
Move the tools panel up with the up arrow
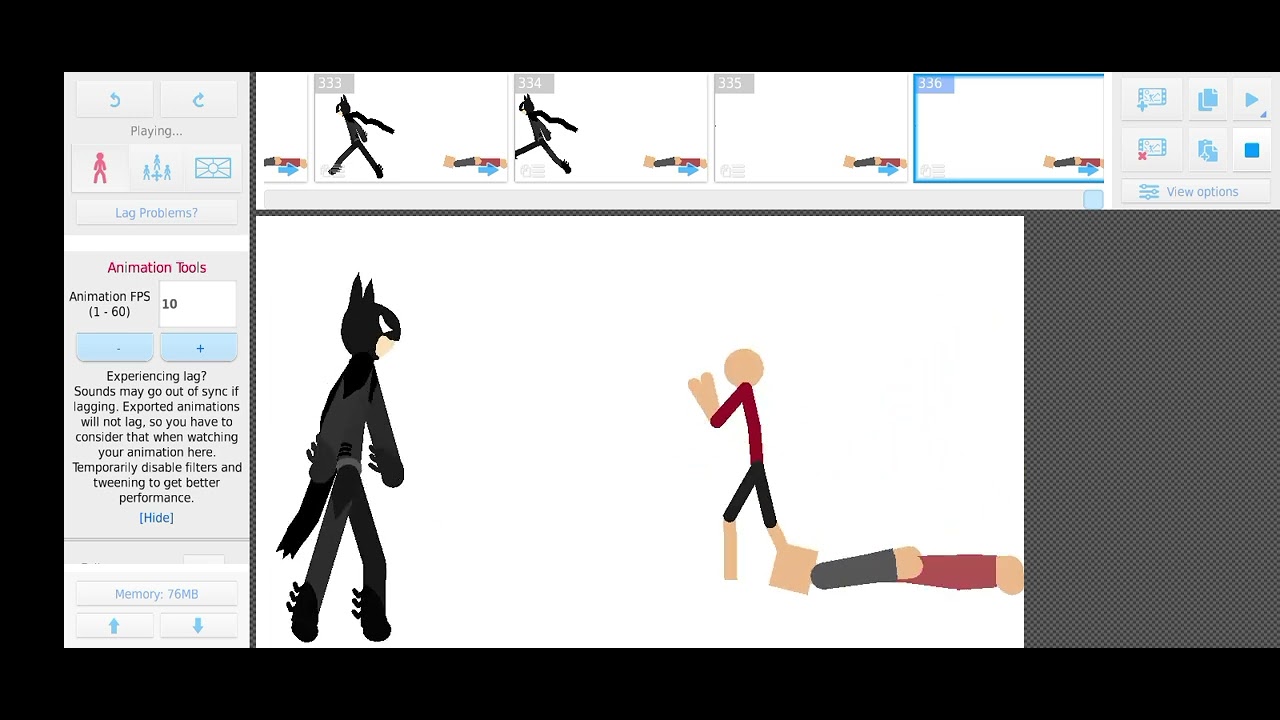[x=114, y=626]
